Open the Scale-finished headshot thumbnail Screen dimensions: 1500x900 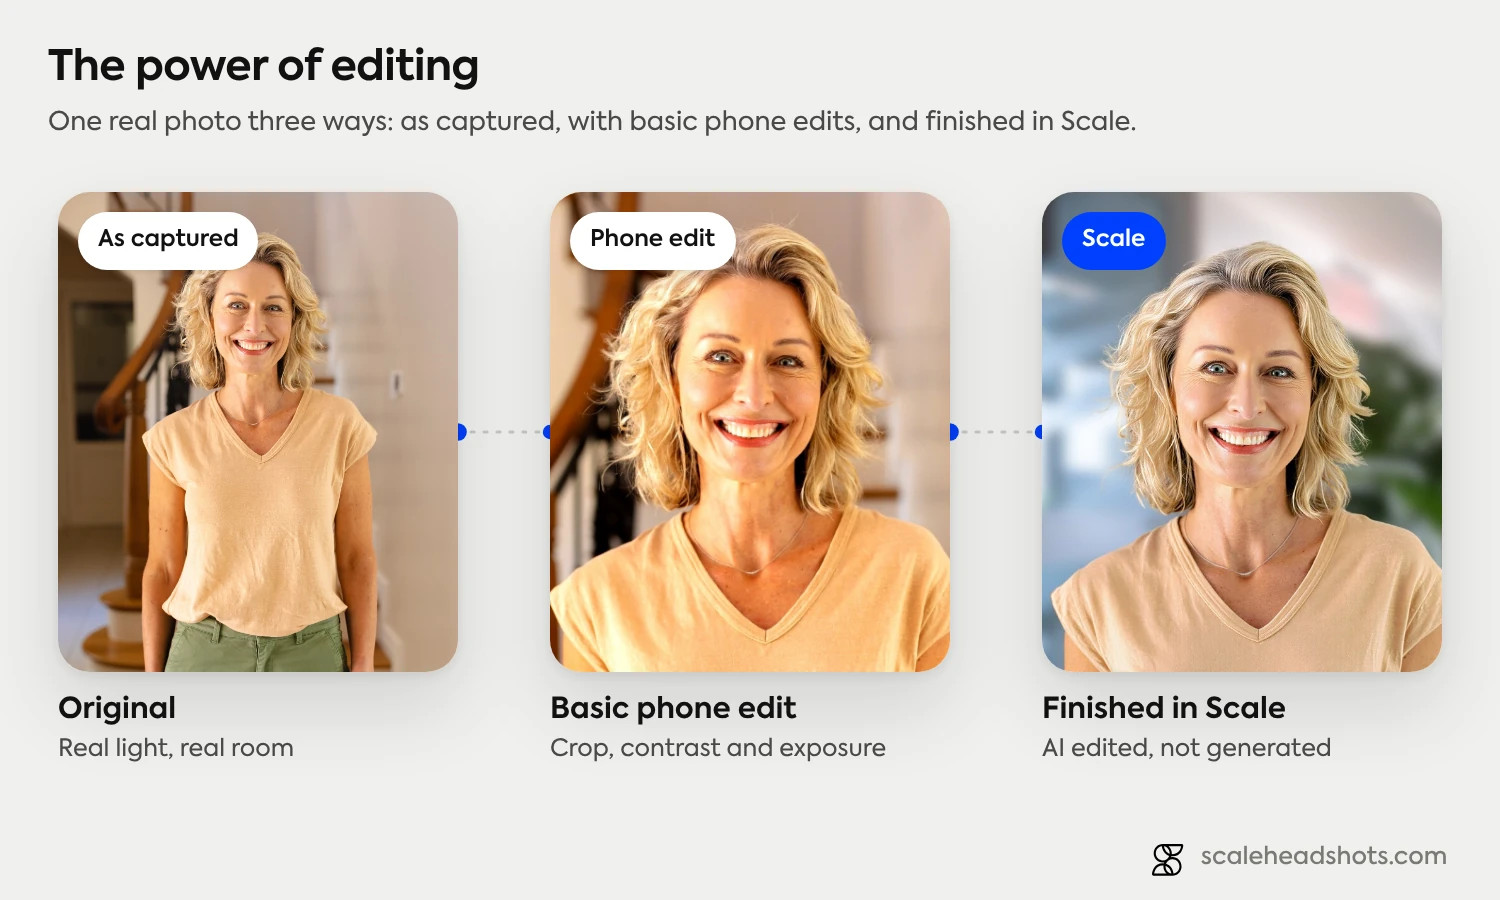[x=1242, y=432]
